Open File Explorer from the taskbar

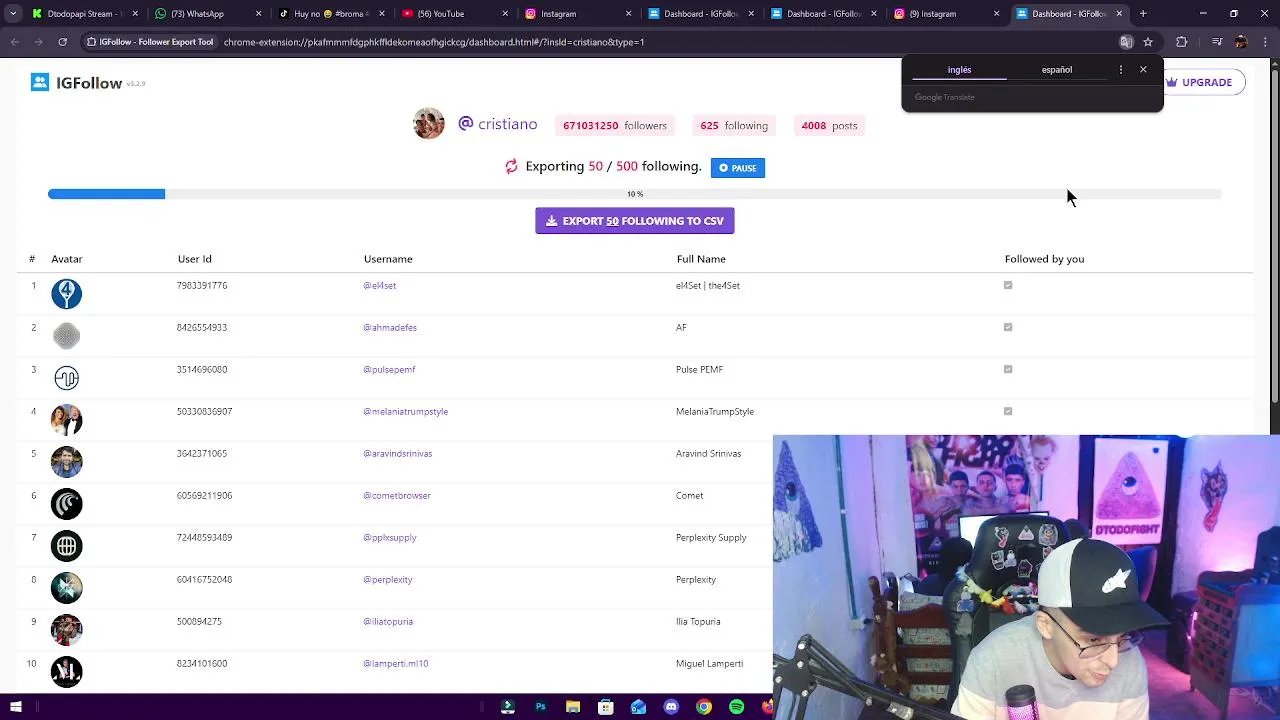[x=573, y=707]
